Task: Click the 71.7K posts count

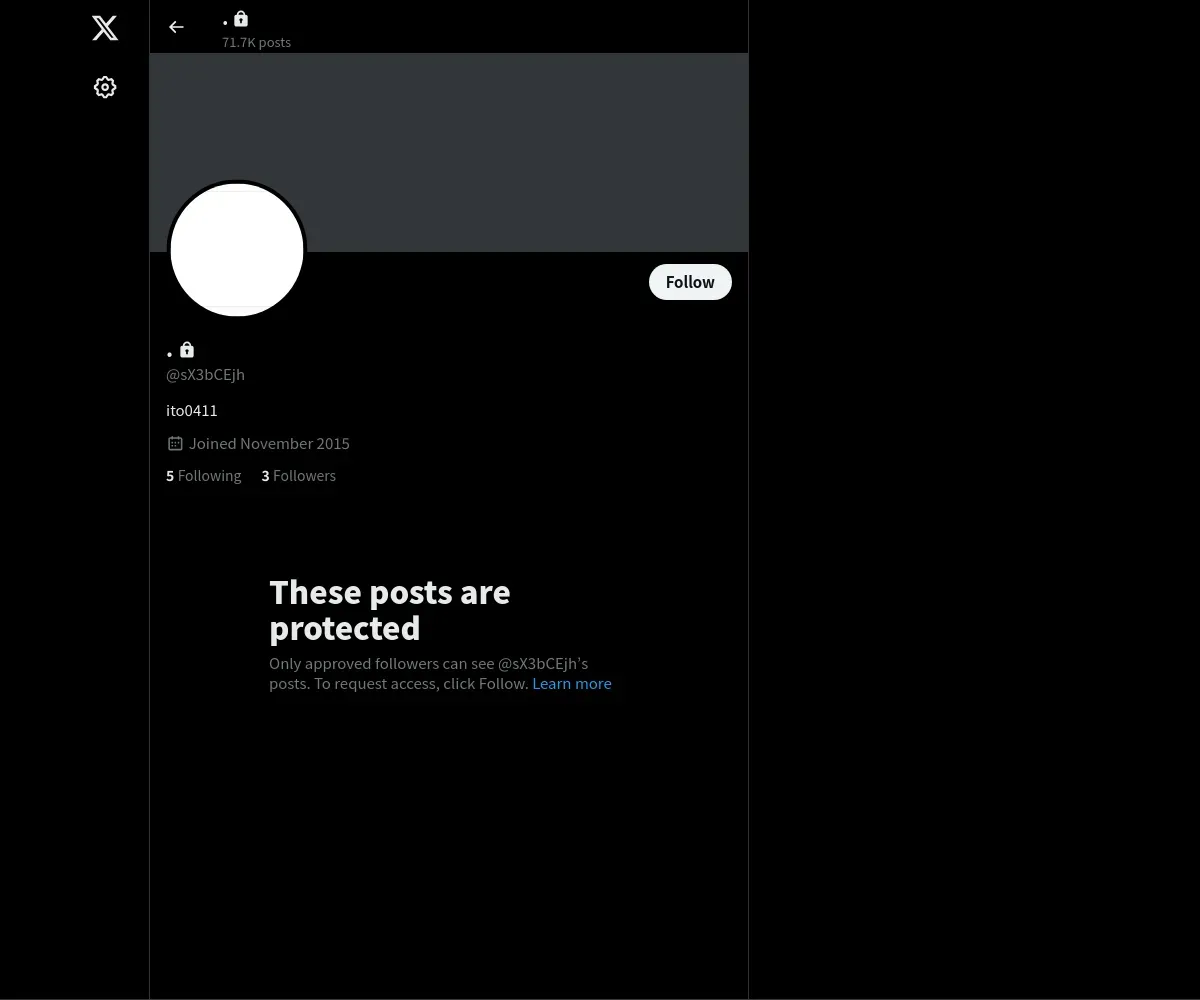Action: (256, 42)
